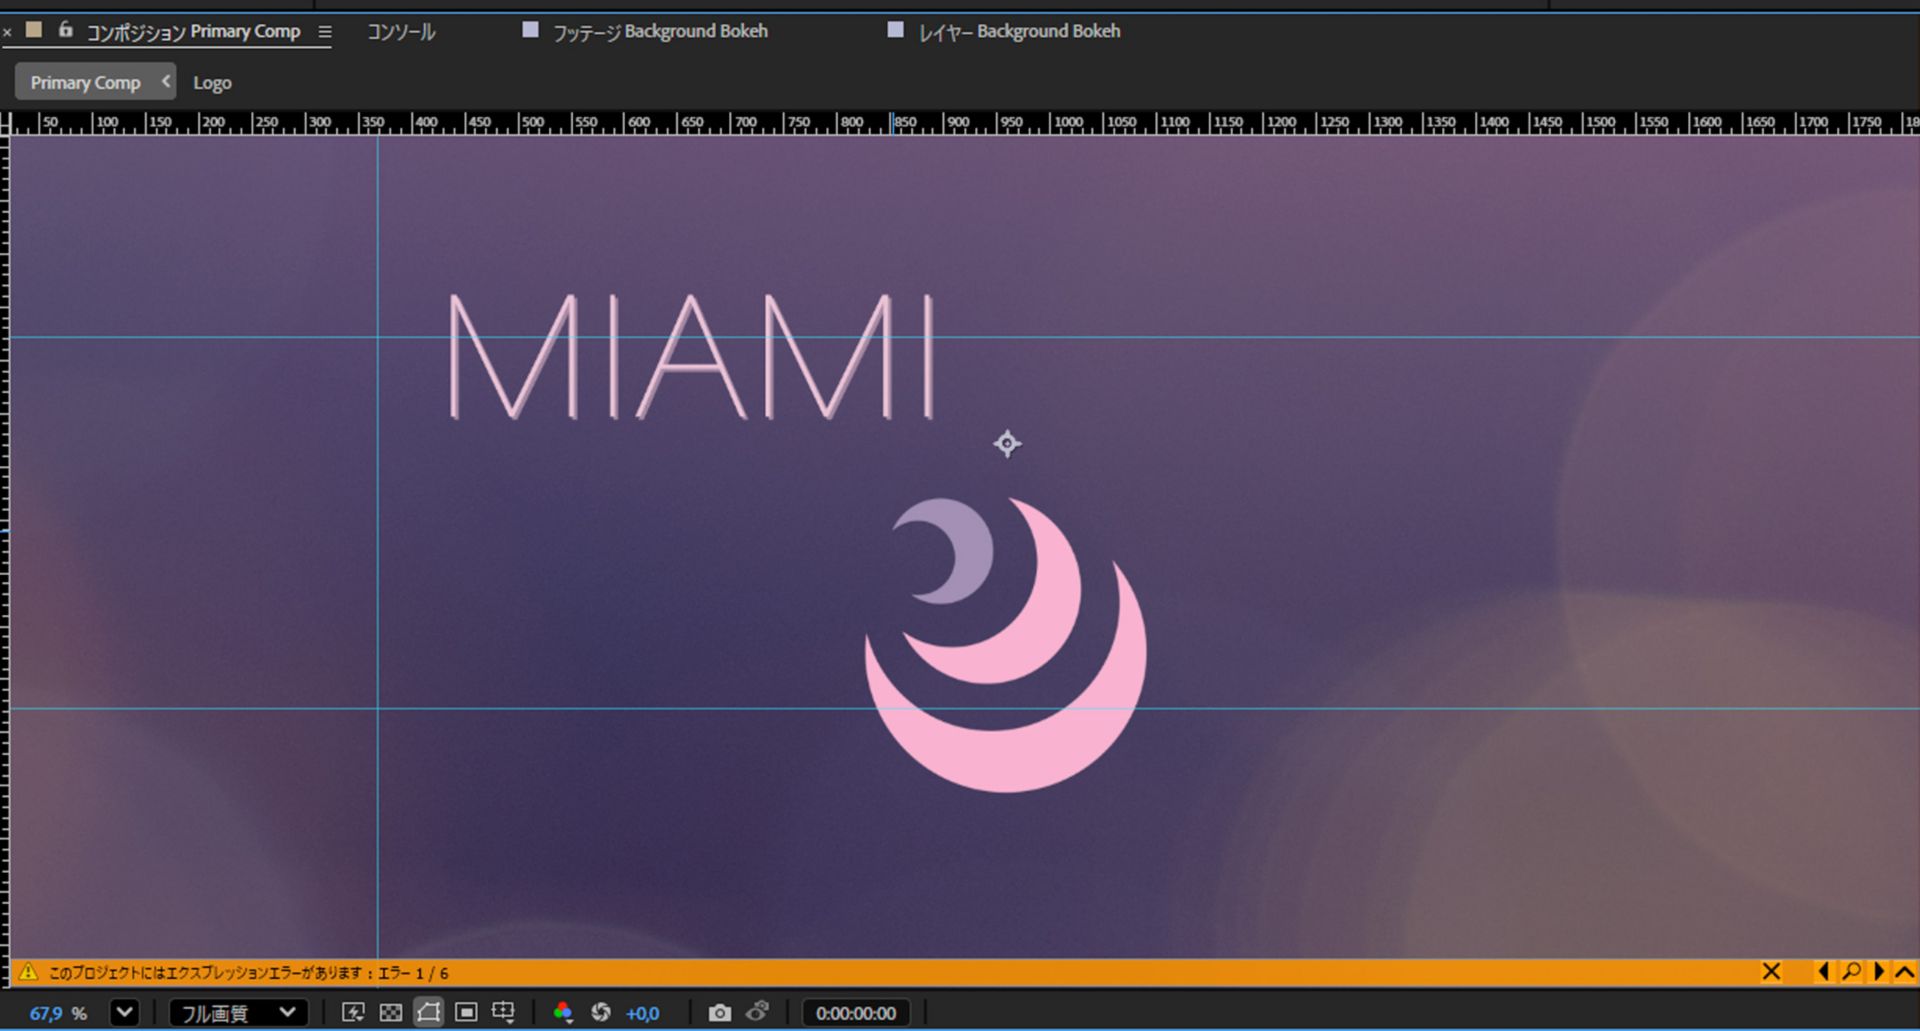
Task: Toggle the Fast Previews lightning icon
Action: click(x=353, y=1013)
